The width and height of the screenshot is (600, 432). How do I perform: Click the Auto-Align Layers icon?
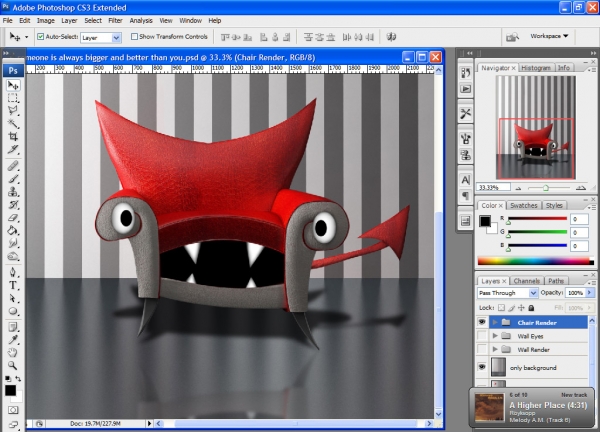[391, 37]
